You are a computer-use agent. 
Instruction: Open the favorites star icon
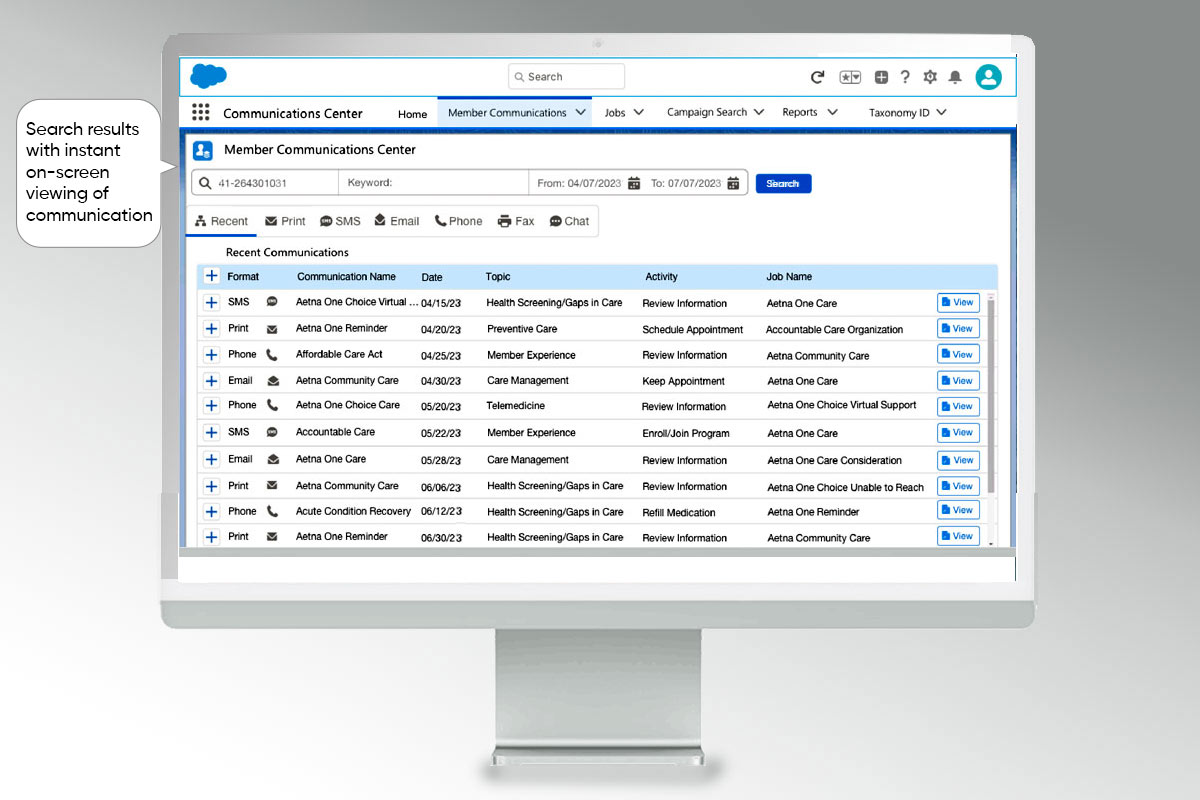pyautogui.click(x=849, y=77)
